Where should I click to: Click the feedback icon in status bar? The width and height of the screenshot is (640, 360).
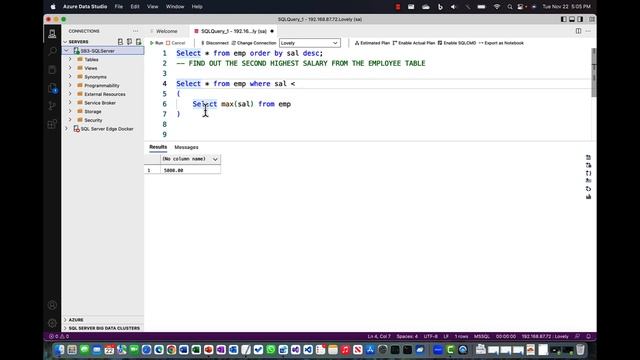pos(577,336)
